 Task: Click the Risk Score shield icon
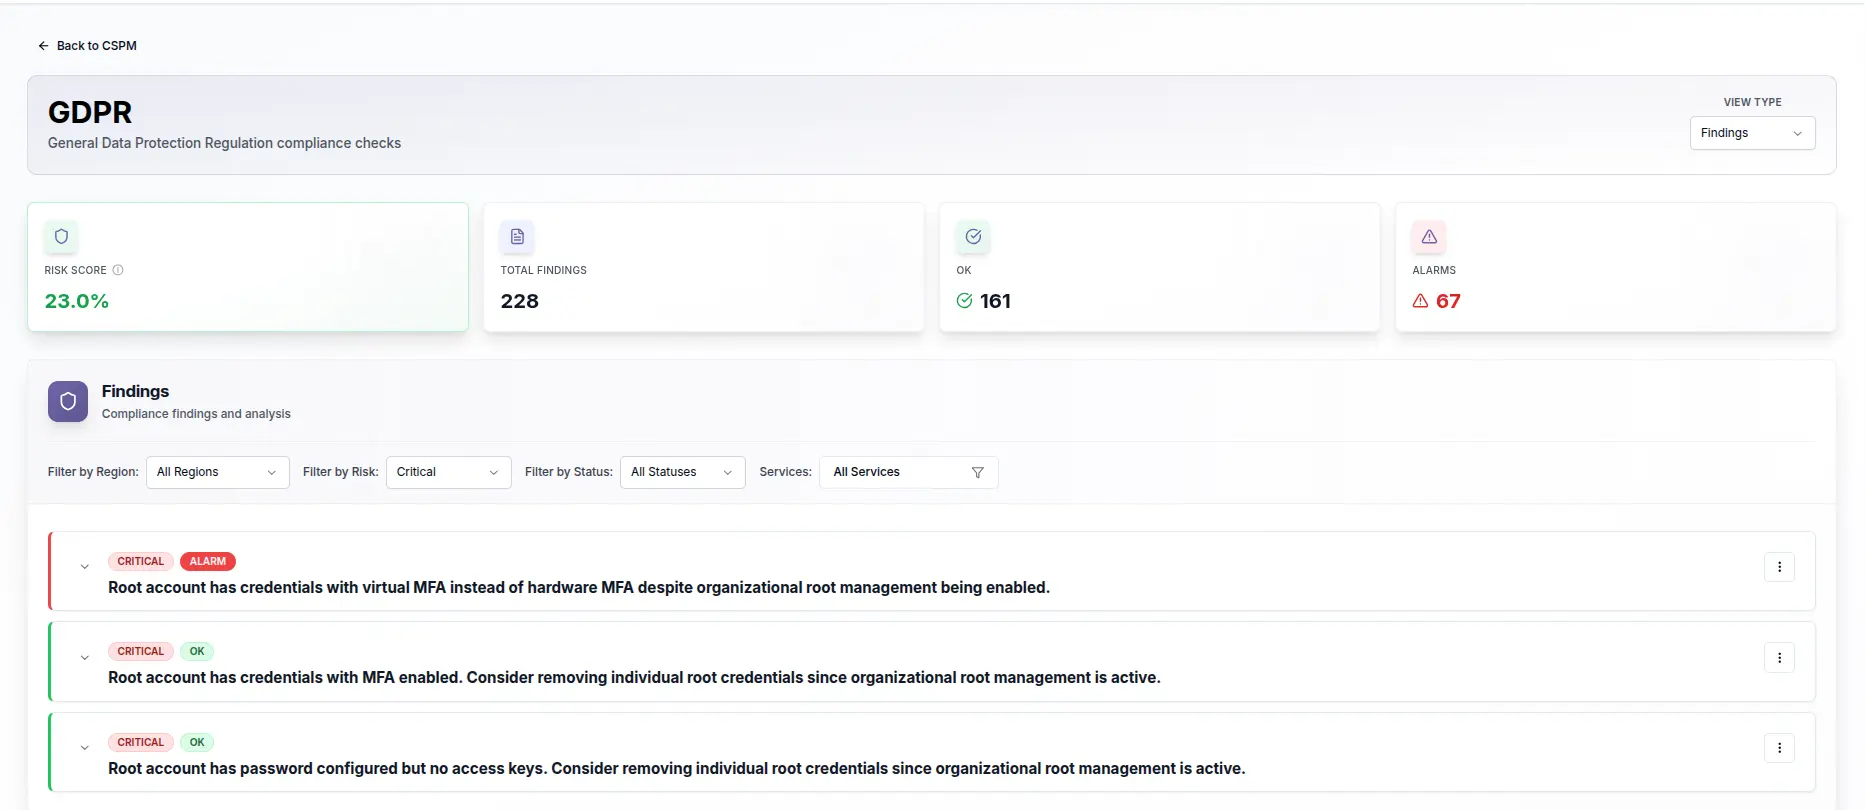click(x=61, y=237)
